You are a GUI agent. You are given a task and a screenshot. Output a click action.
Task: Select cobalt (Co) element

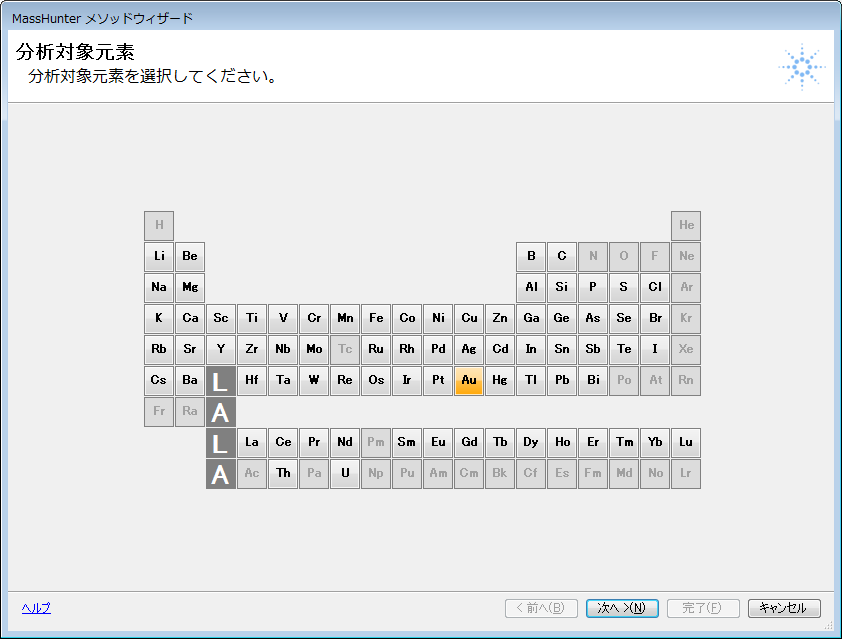coord(407,319)
